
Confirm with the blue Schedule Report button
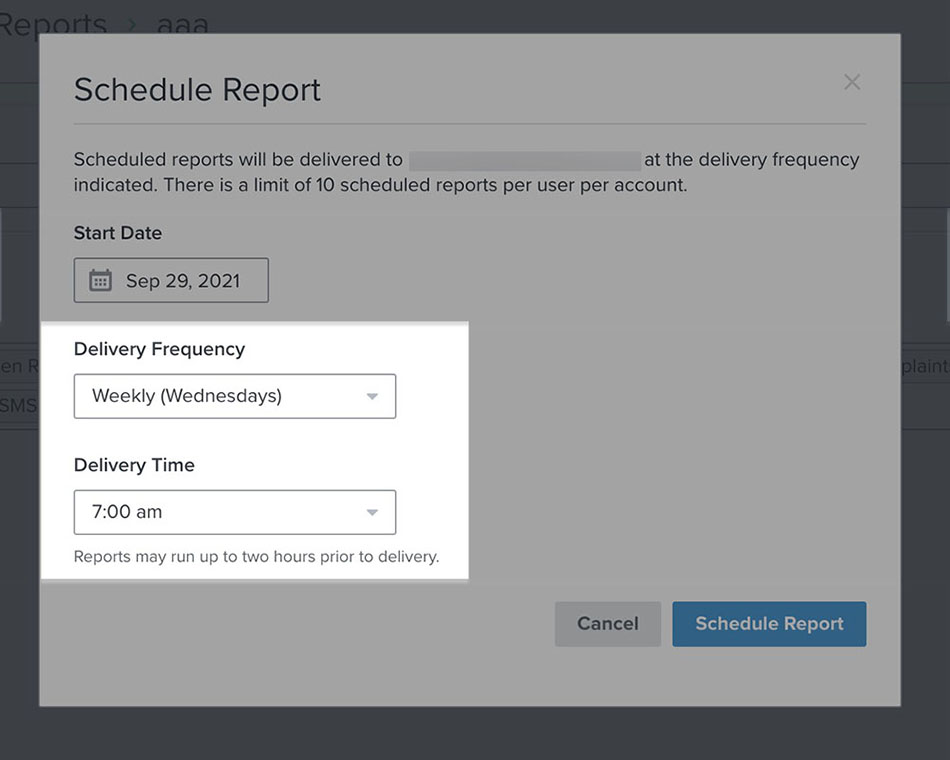tap(768, 624)
